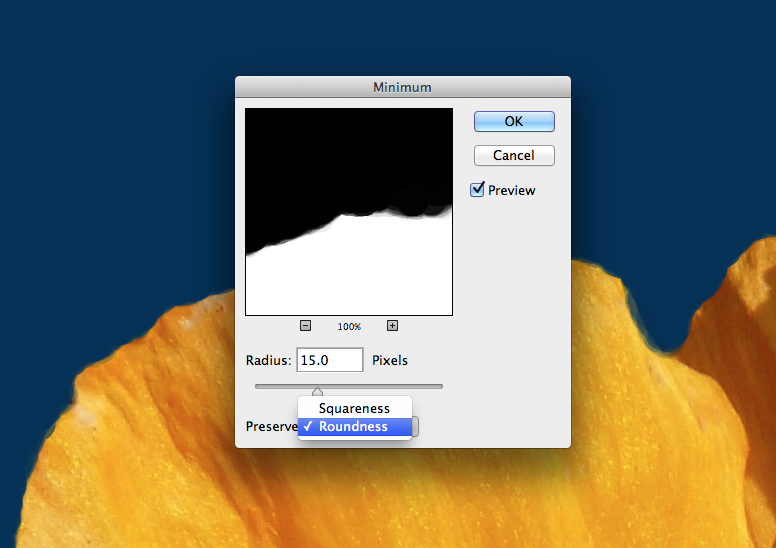Choose Squareness from the Preserve menu
Viewport: 776px width, 548px height.
pos(354,408)
